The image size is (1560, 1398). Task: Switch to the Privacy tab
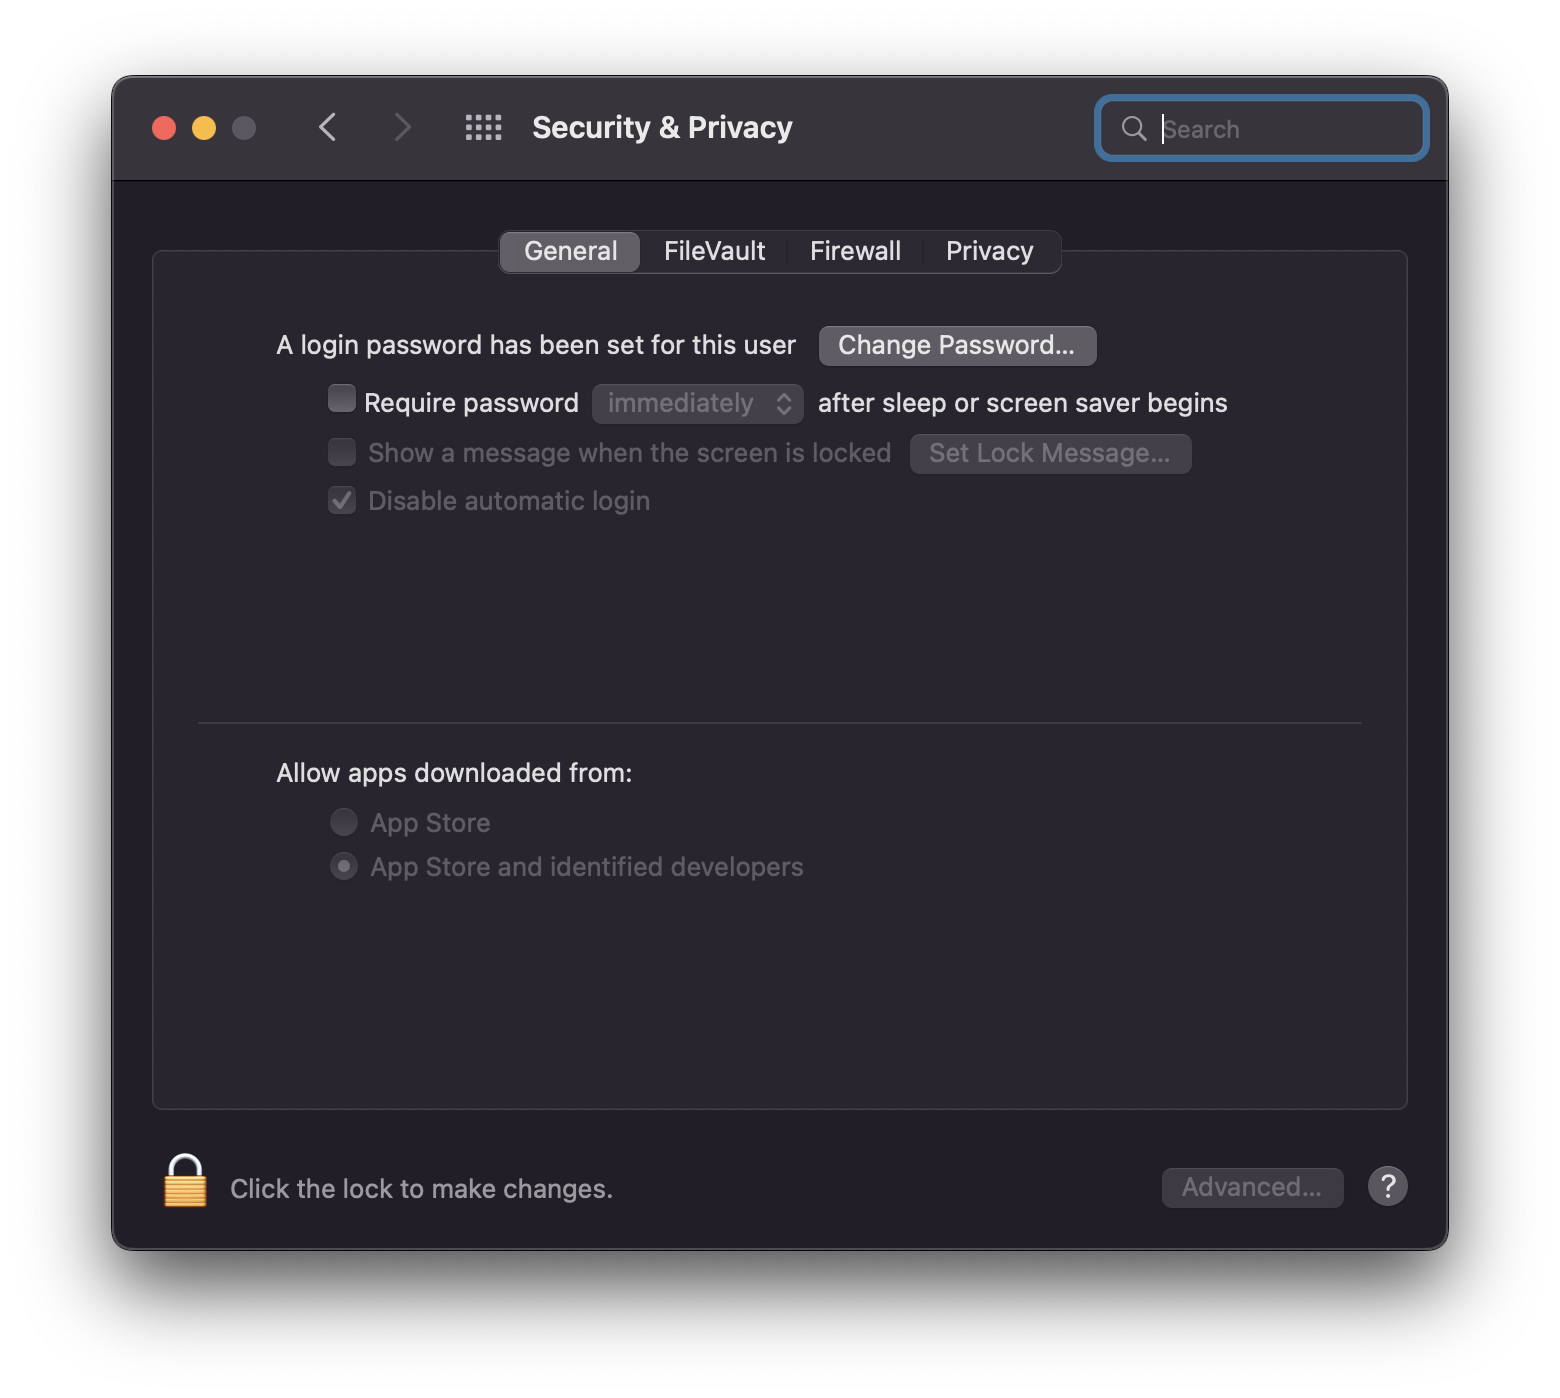[989, 251]
